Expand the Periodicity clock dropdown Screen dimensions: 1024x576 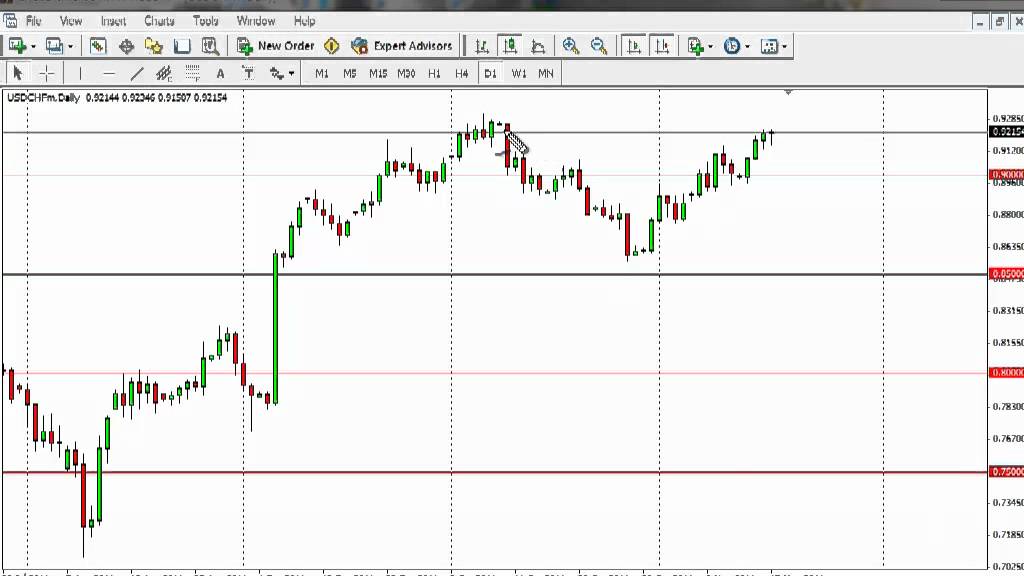(x=746, y=46)
